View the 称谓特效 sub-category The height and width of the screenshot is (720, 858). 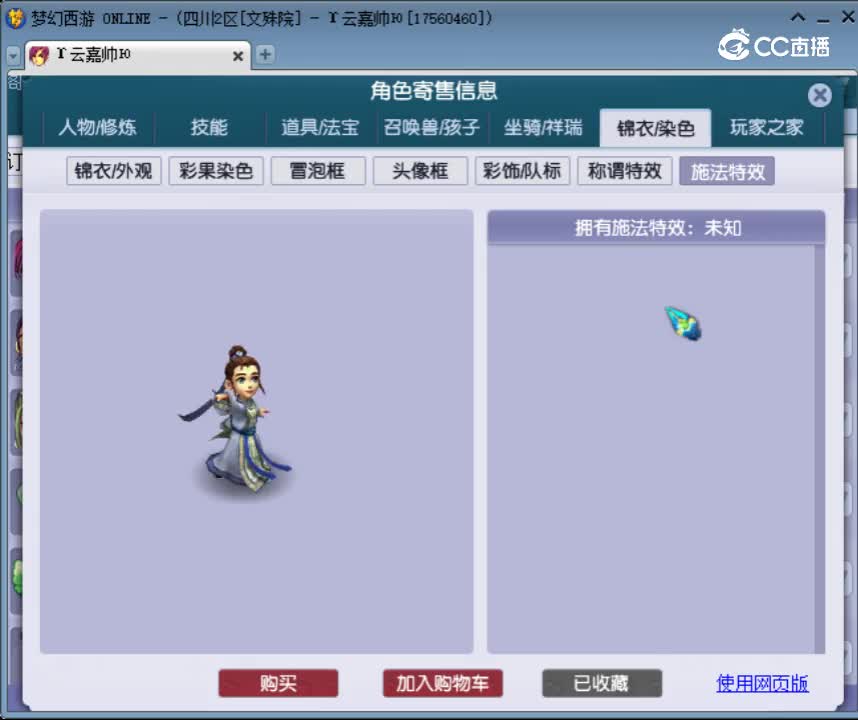click(x=625, y=171)
